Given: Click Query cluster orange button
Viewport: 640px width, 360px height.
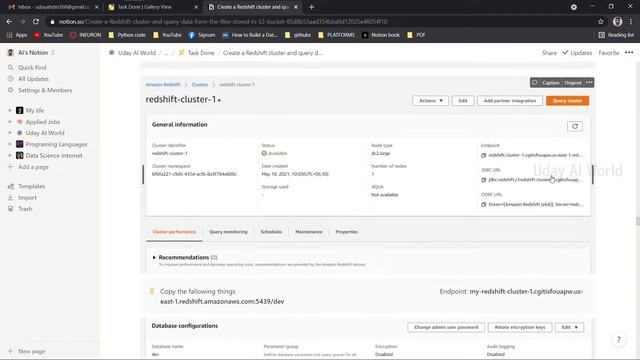Looking at the screenshot, I should point(567,100).
